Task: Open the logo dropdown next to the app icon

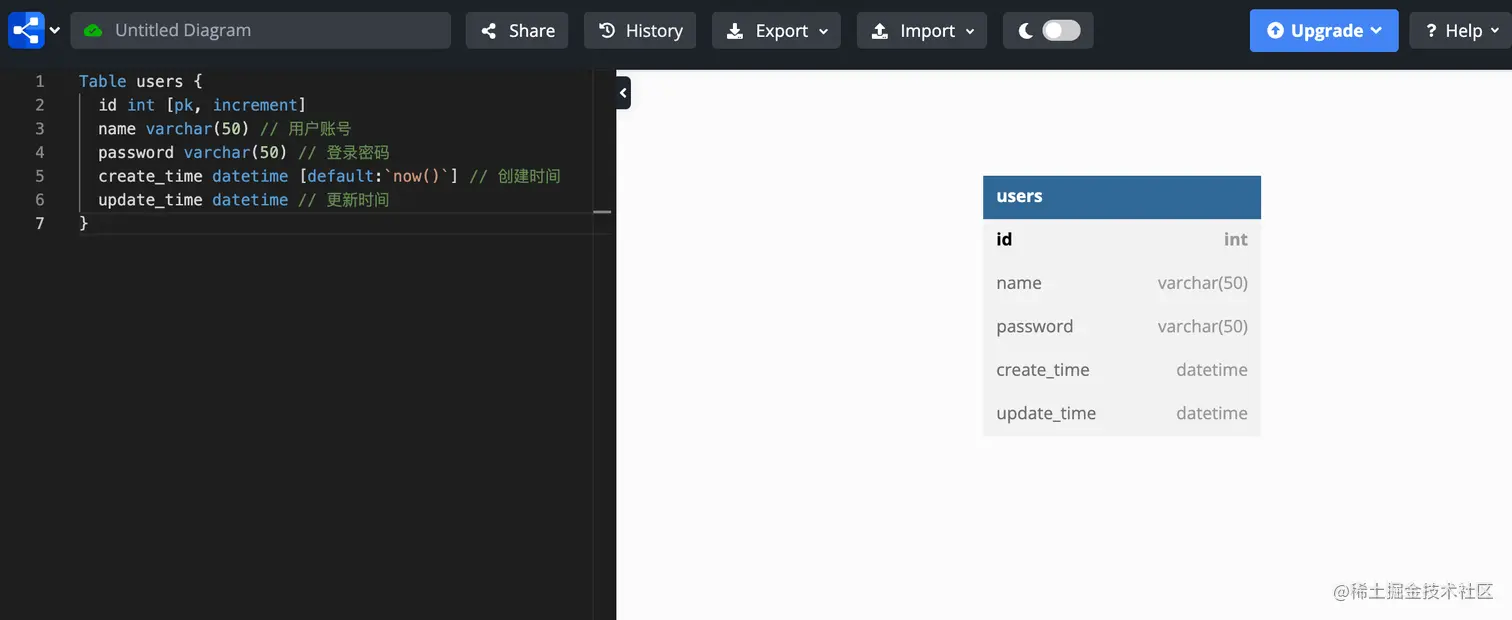Action: [55, 30]
